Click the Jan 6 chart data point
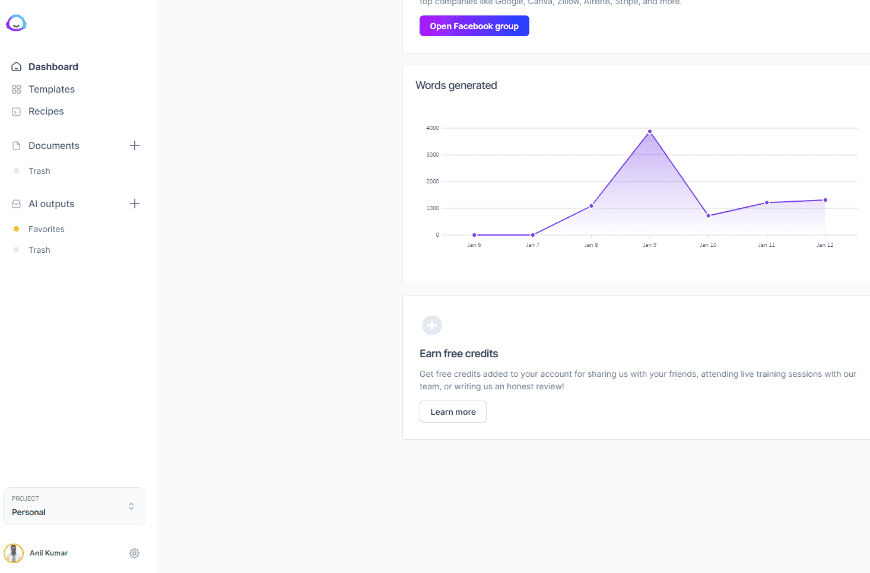870x573 pixels. [474, 235]
